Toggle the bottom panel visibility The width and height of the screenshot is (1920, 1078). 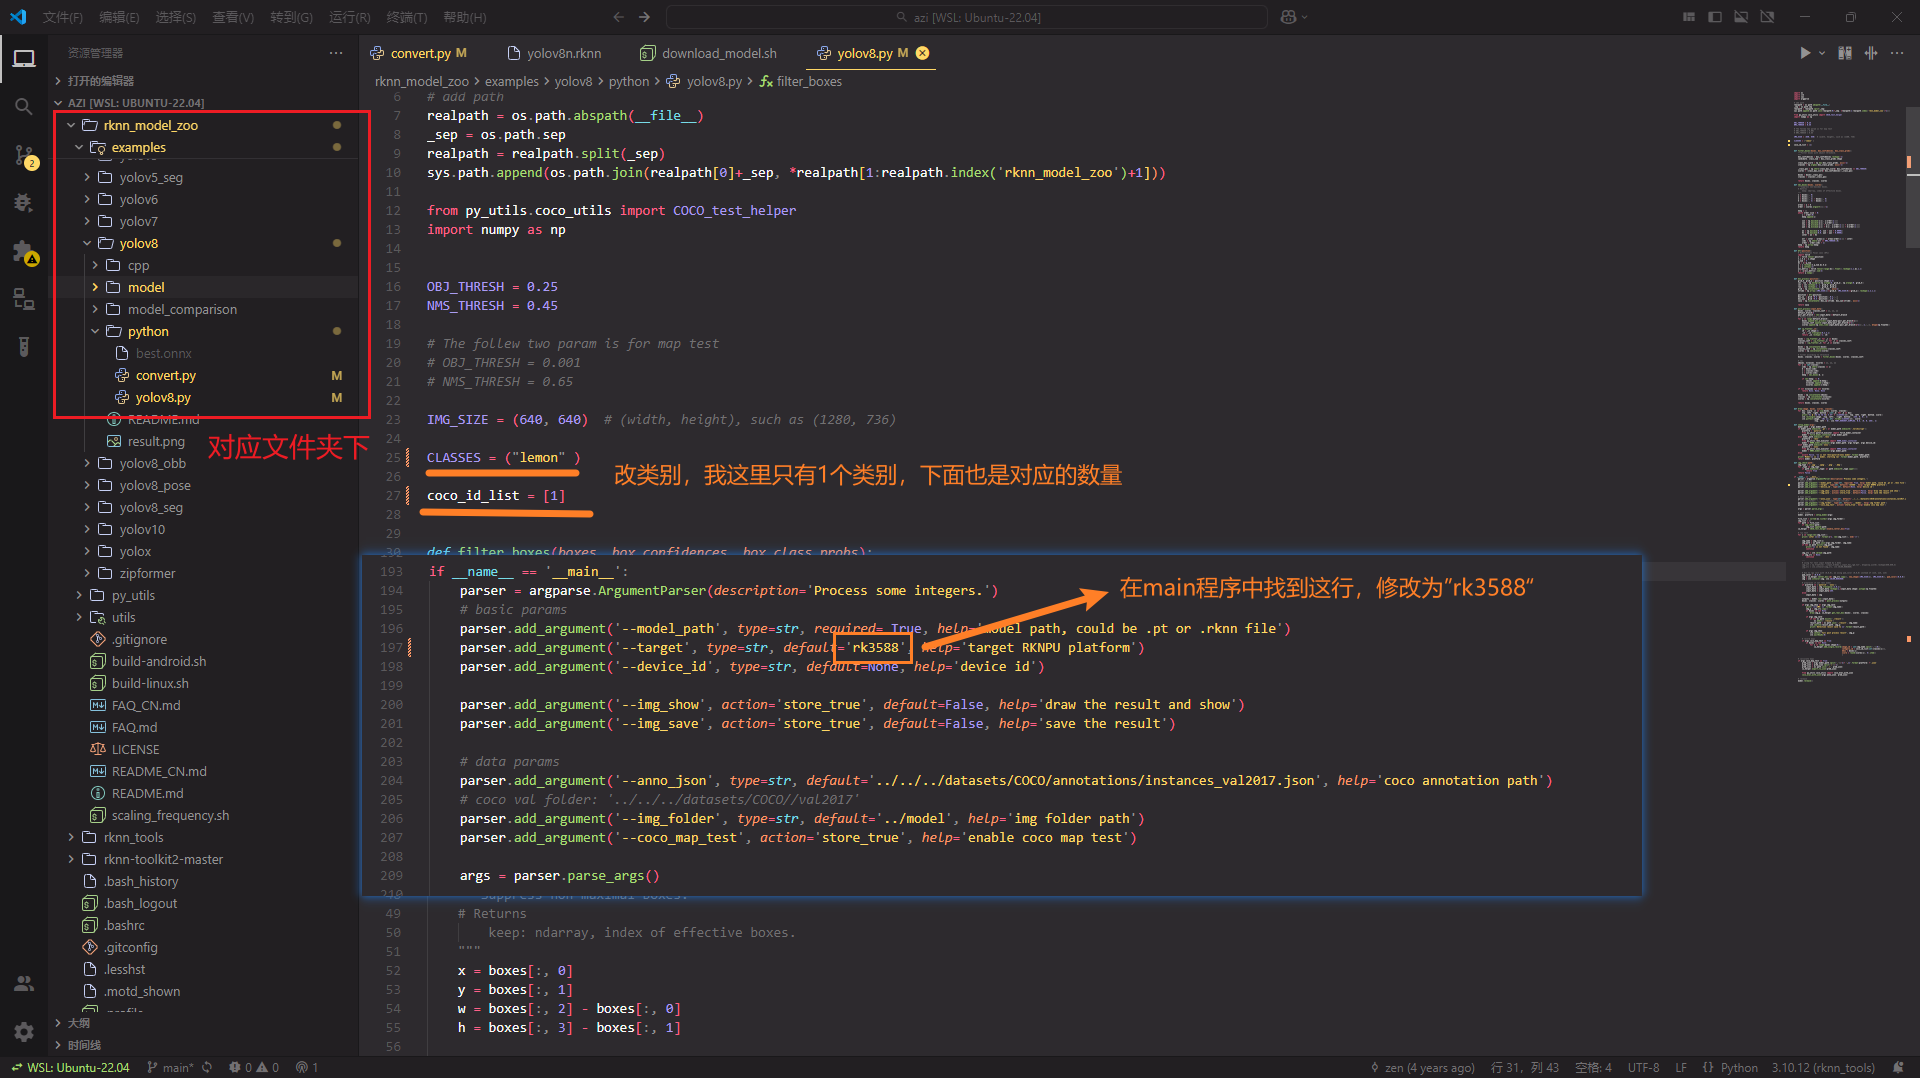click(1741, 17)
